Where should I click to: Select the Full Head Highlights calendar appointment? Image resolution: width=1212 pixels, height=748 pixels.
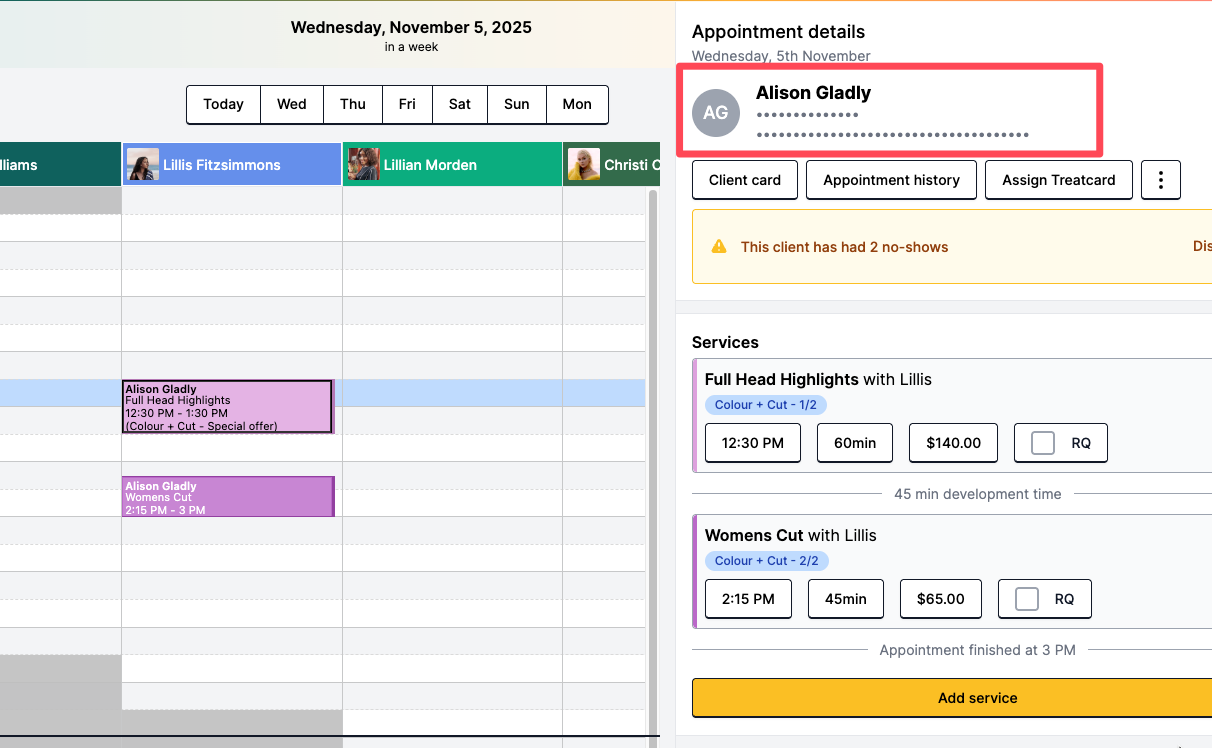(x=226, y=407)
